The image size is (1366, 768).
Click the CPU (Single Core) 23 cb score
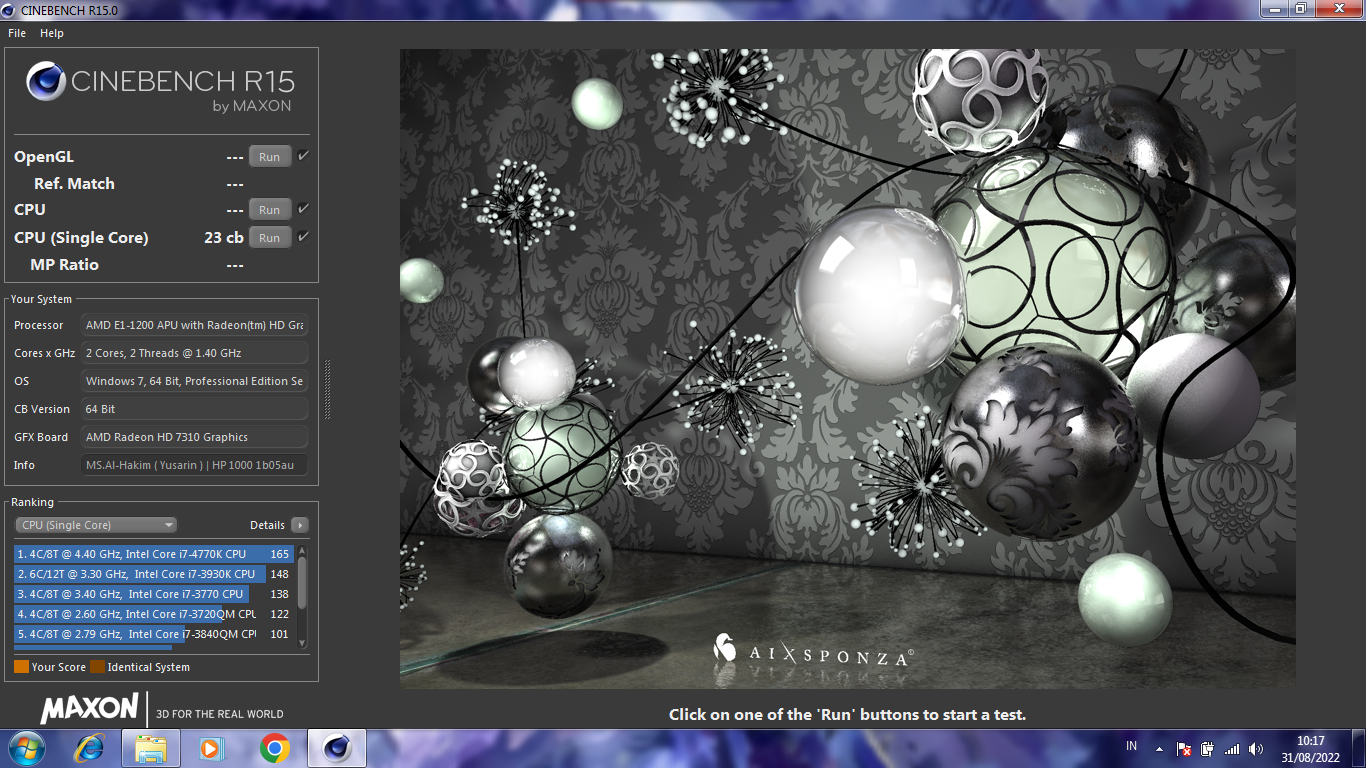click(x=224, y=238)
